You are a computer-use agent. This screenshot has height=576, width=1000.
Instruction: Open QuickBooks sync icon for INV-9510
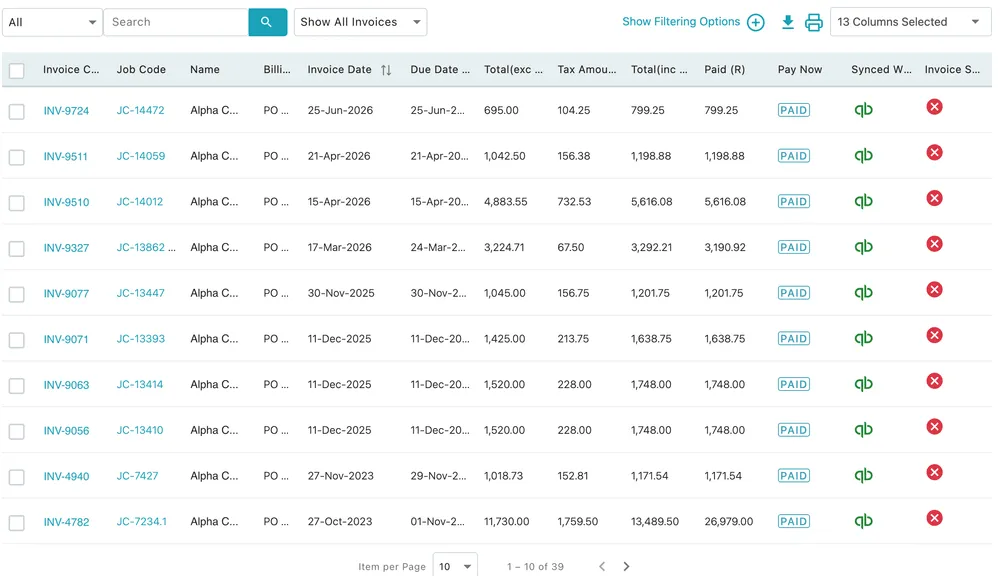(x=864, y=202)
